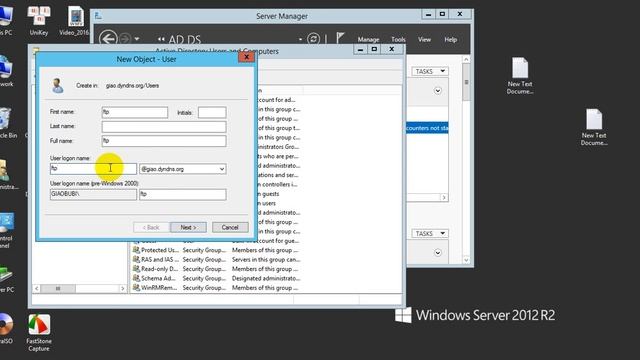Click the Server Manager back arrow

pyautogui.click(x=108, y=39)
